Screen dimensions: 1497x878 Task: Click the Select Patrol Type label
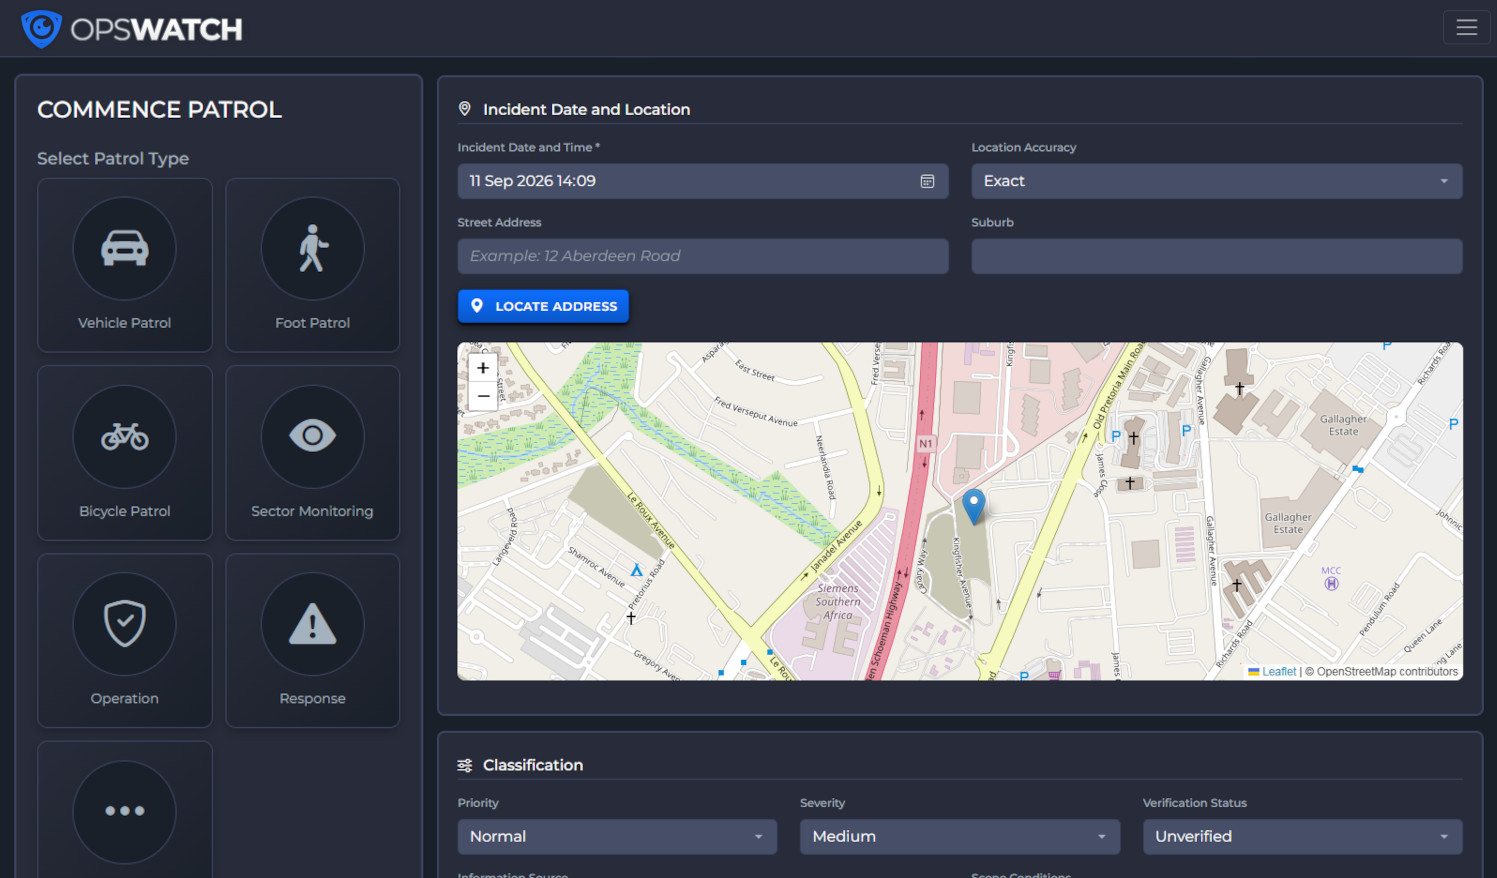tap(113, 158)
